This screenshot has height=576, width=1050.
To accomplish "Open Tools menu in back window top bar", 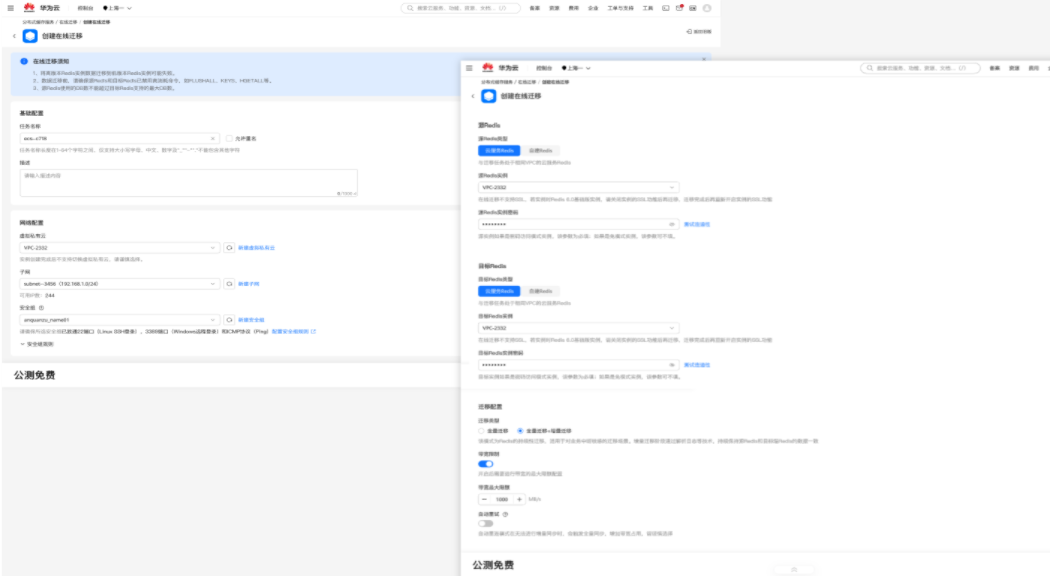I will pos(648,8).
